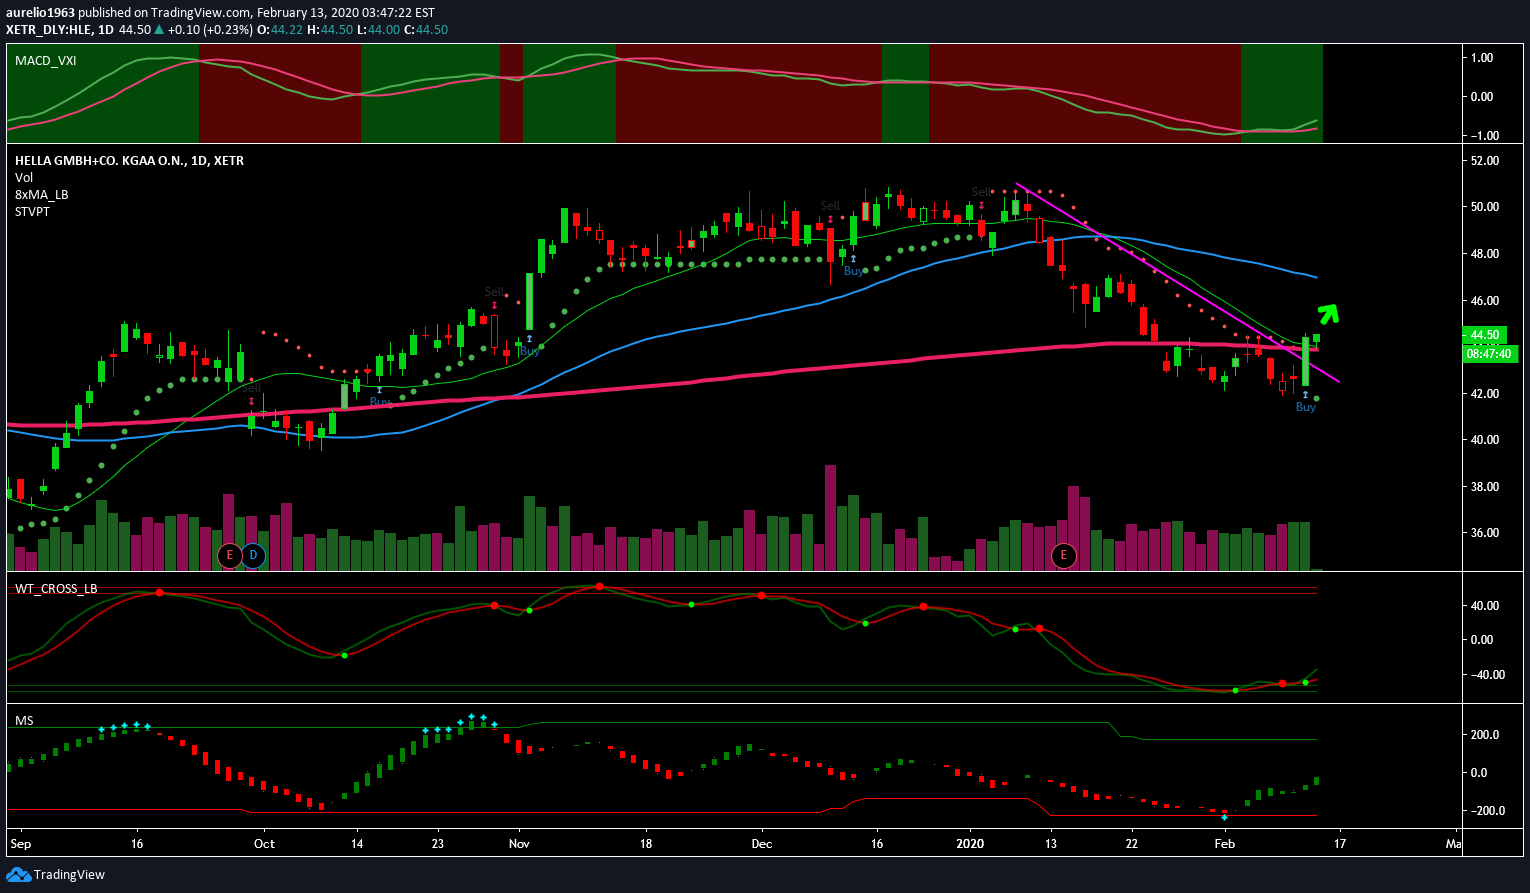Click the L:44.00 low price value
1530x893 pixels.
coord(378,30)
